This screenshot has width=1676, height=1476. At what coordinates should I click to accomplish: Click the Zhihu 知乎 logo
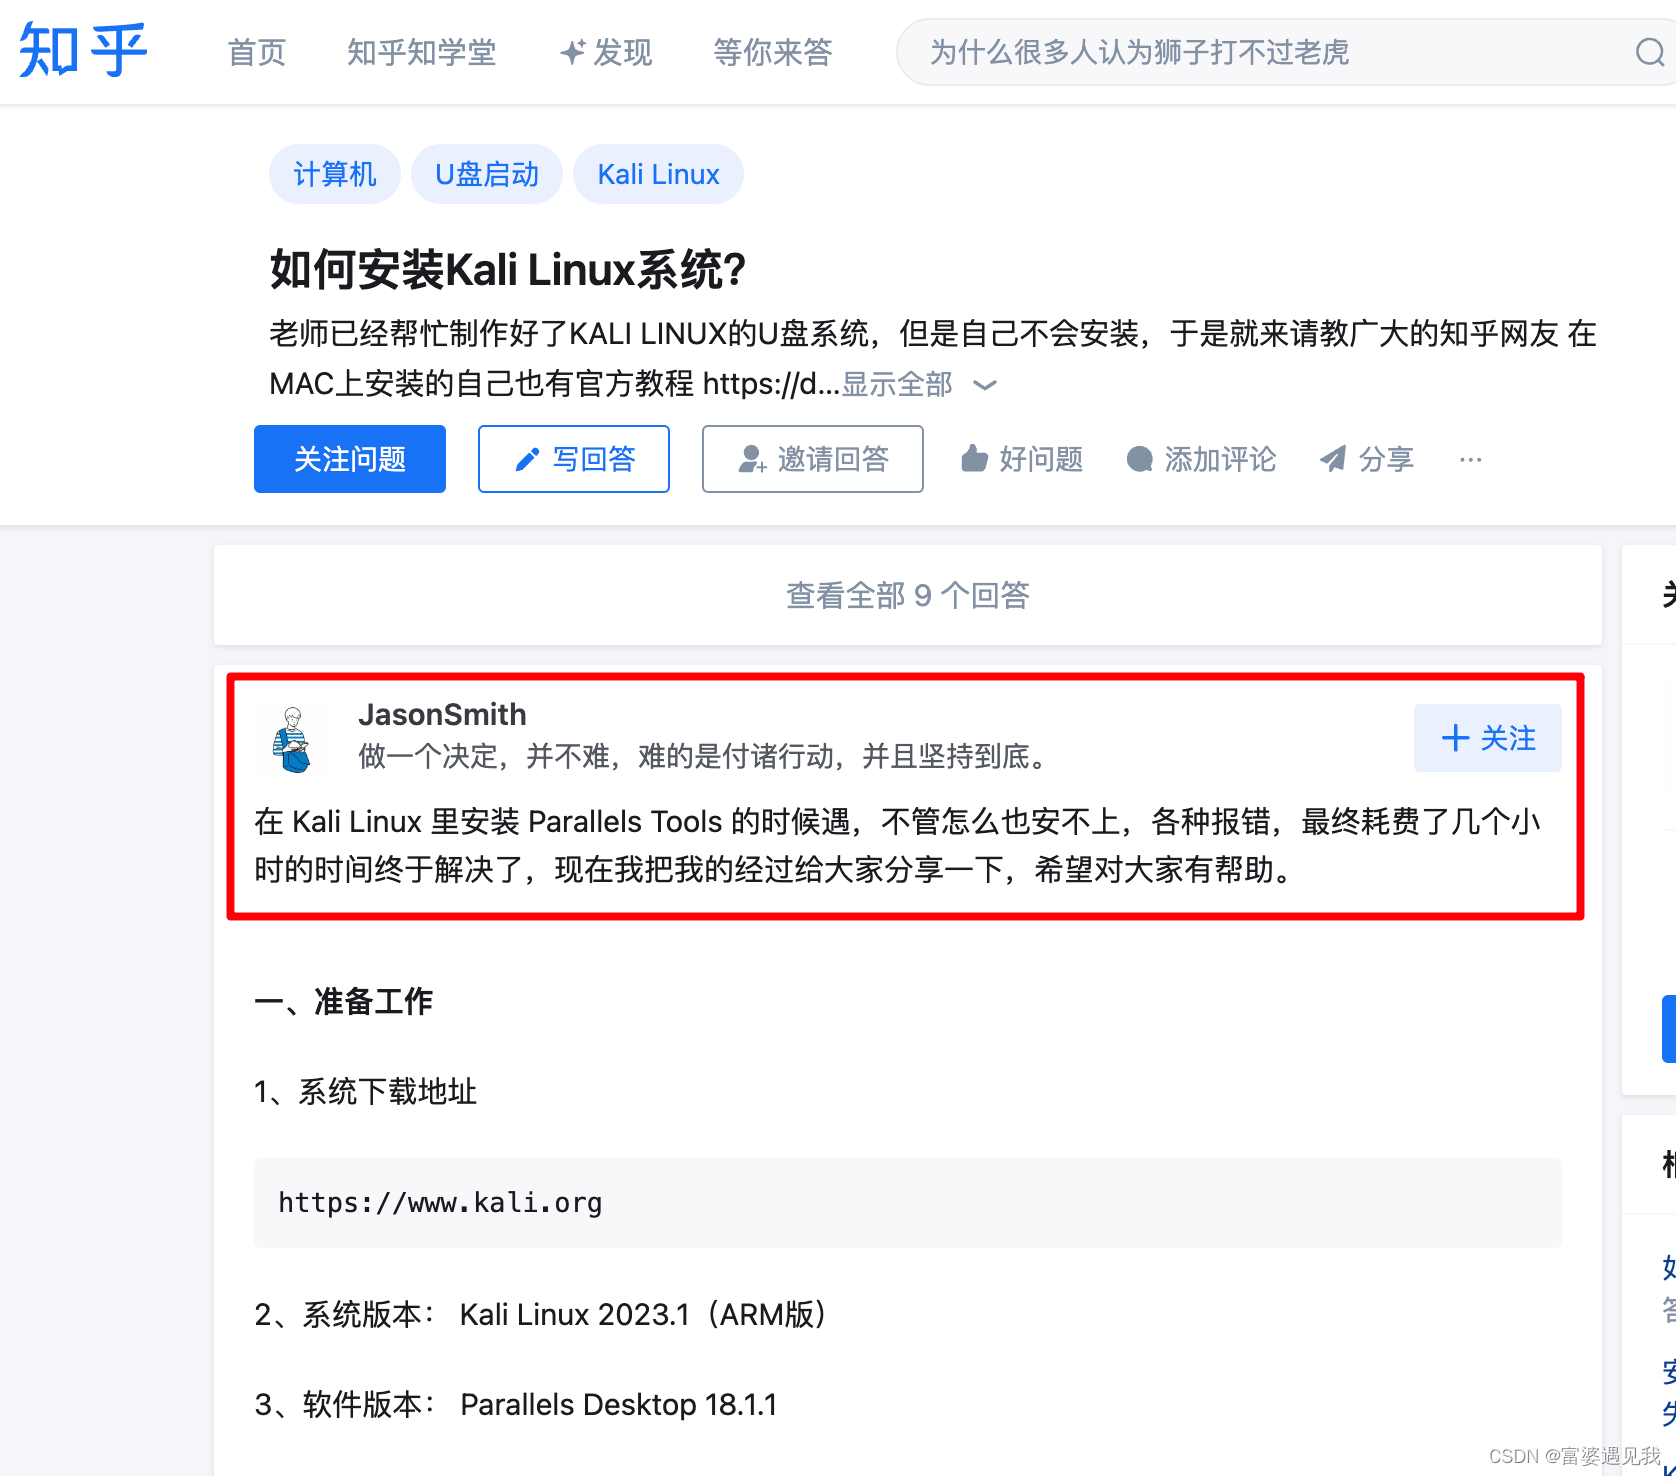pos(83,50)
